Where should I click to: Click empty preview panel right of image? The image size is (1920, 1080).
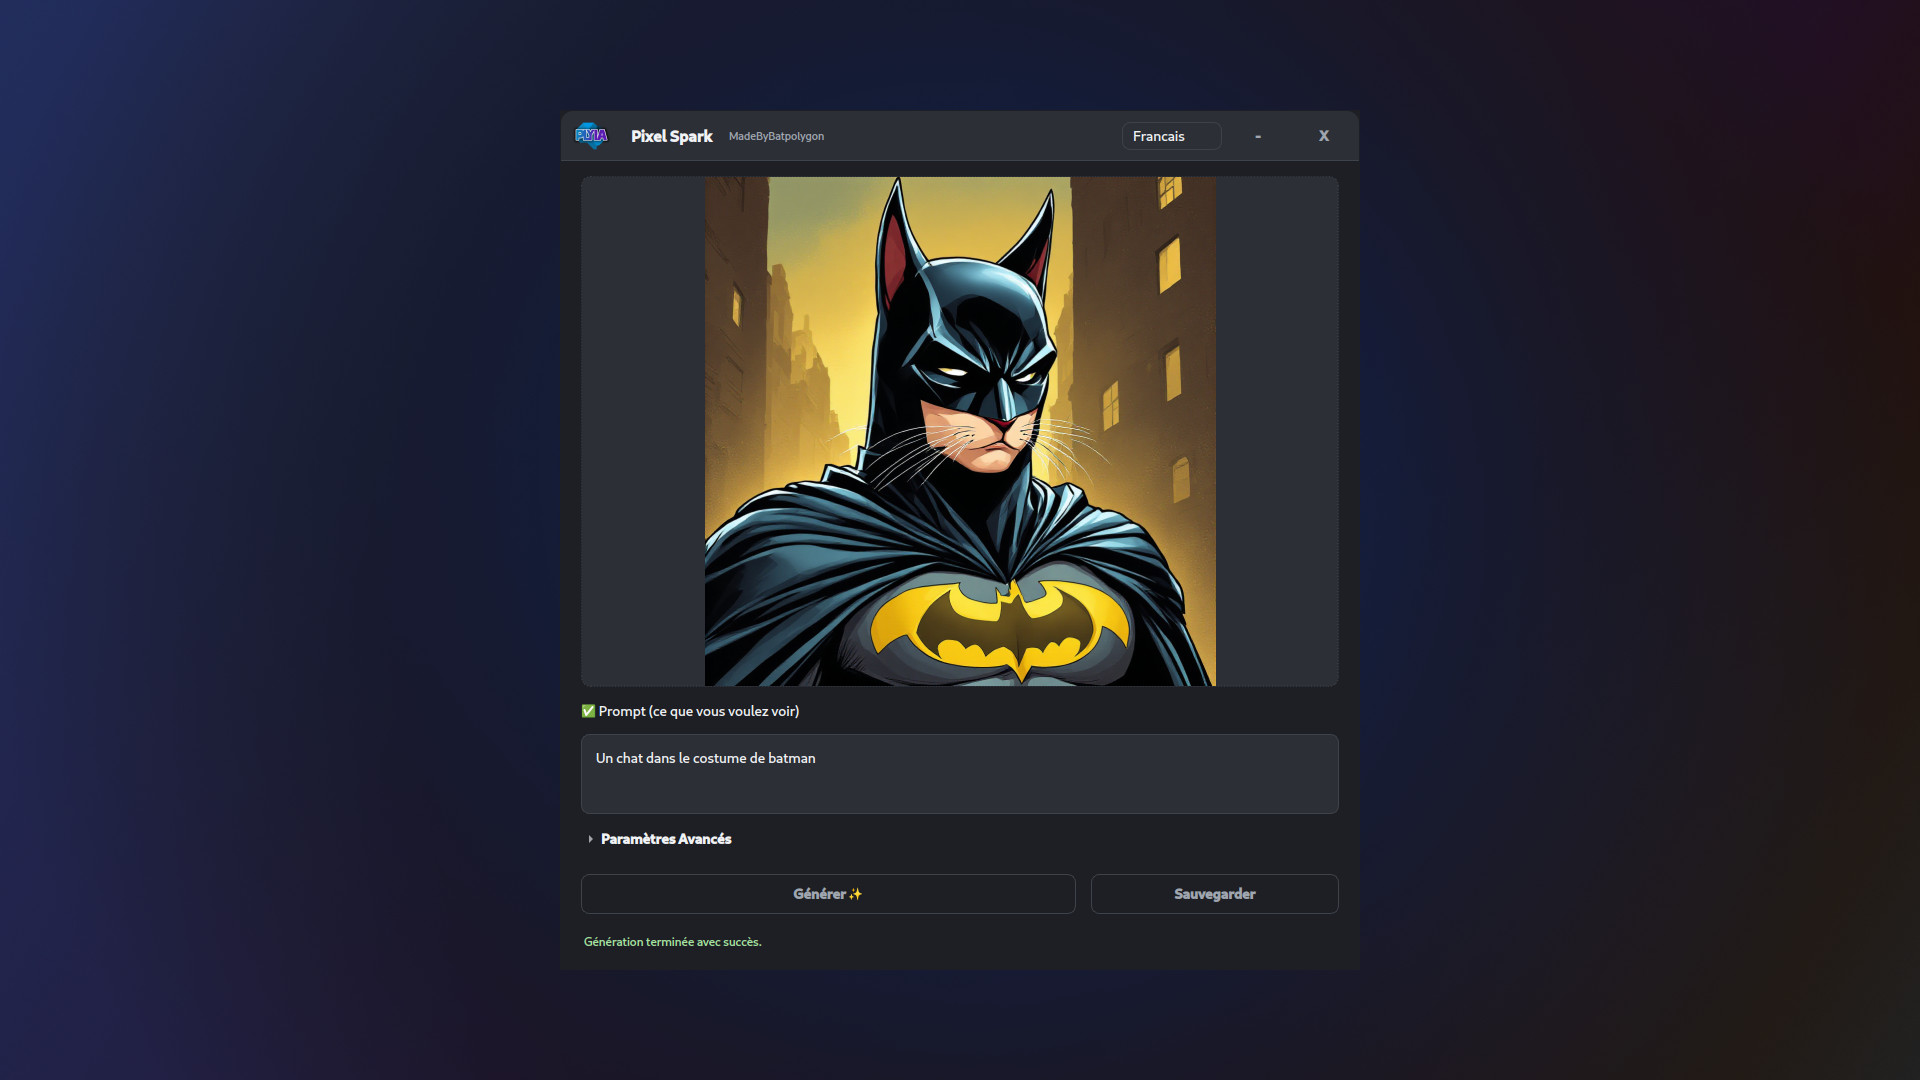(1277, 431)
